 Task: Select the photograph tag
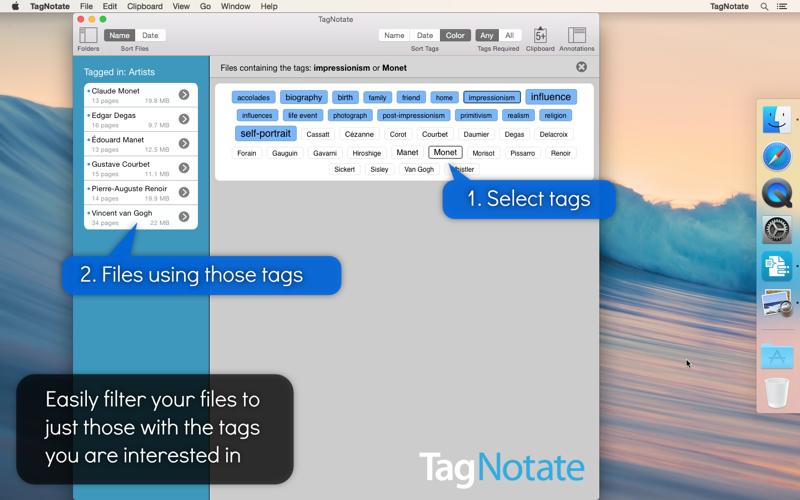pyautogui.click(x=350, y=115)
